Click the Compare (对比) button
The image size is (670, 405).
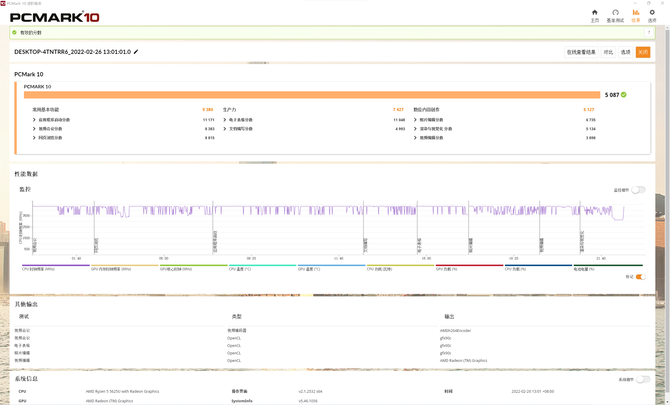(608, 52)
